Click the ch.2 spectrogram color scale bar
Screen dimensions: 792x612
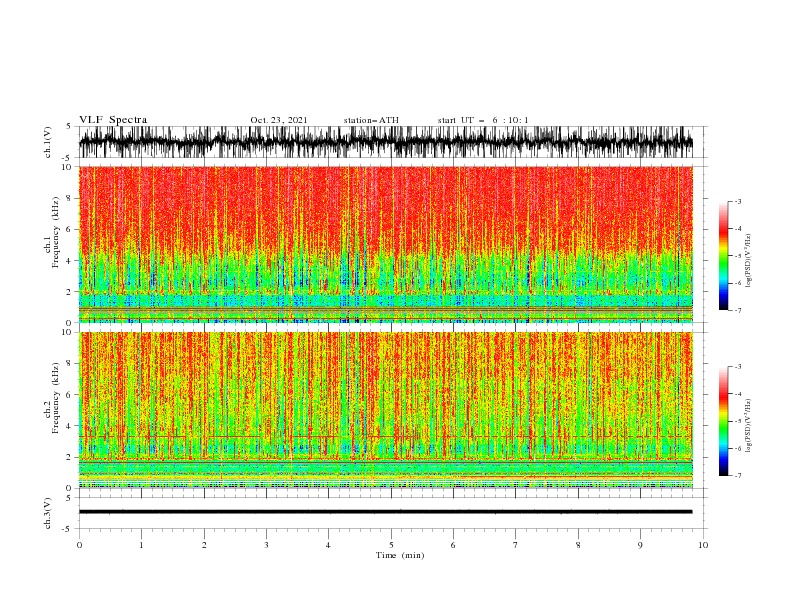pos(723,421)
